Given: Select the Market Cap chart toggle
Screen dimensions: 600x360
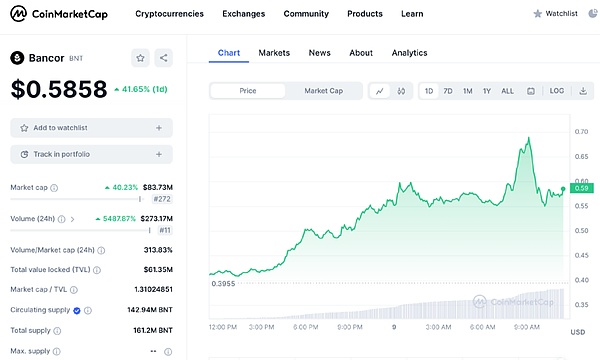Looking at the screenshot, I should tap(324, 91).
